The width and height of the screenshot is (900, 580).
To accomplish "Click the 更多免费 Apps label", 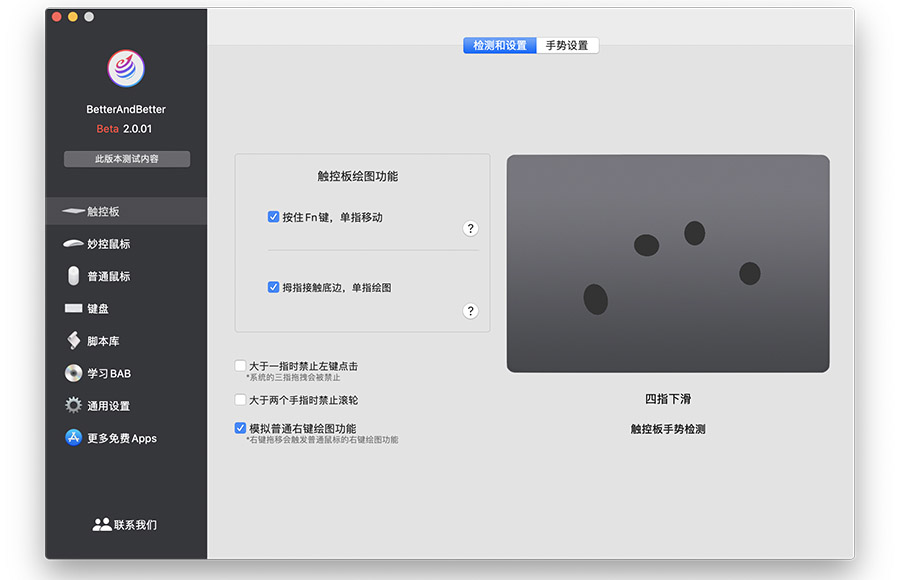I will click(x=122, y=438).
